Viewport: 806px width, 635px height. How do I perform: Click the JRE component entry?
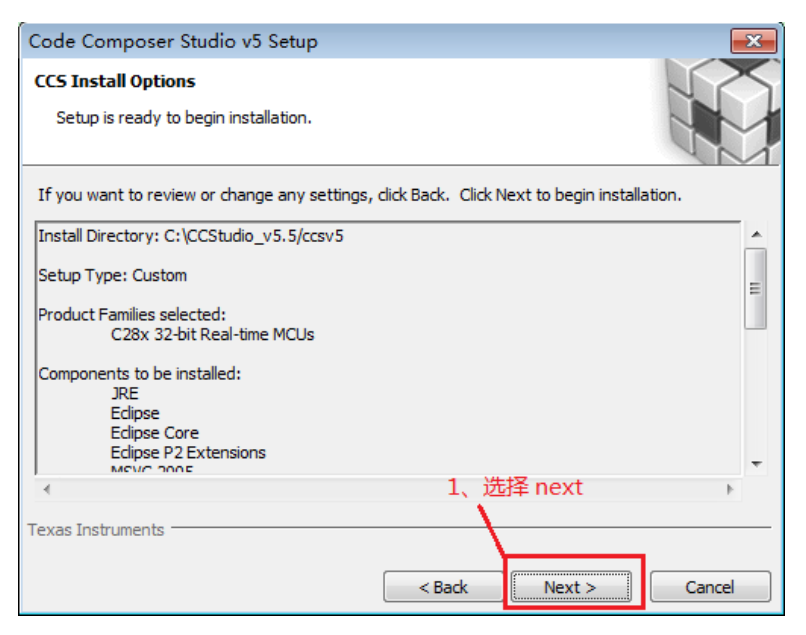tap(125, 394)
